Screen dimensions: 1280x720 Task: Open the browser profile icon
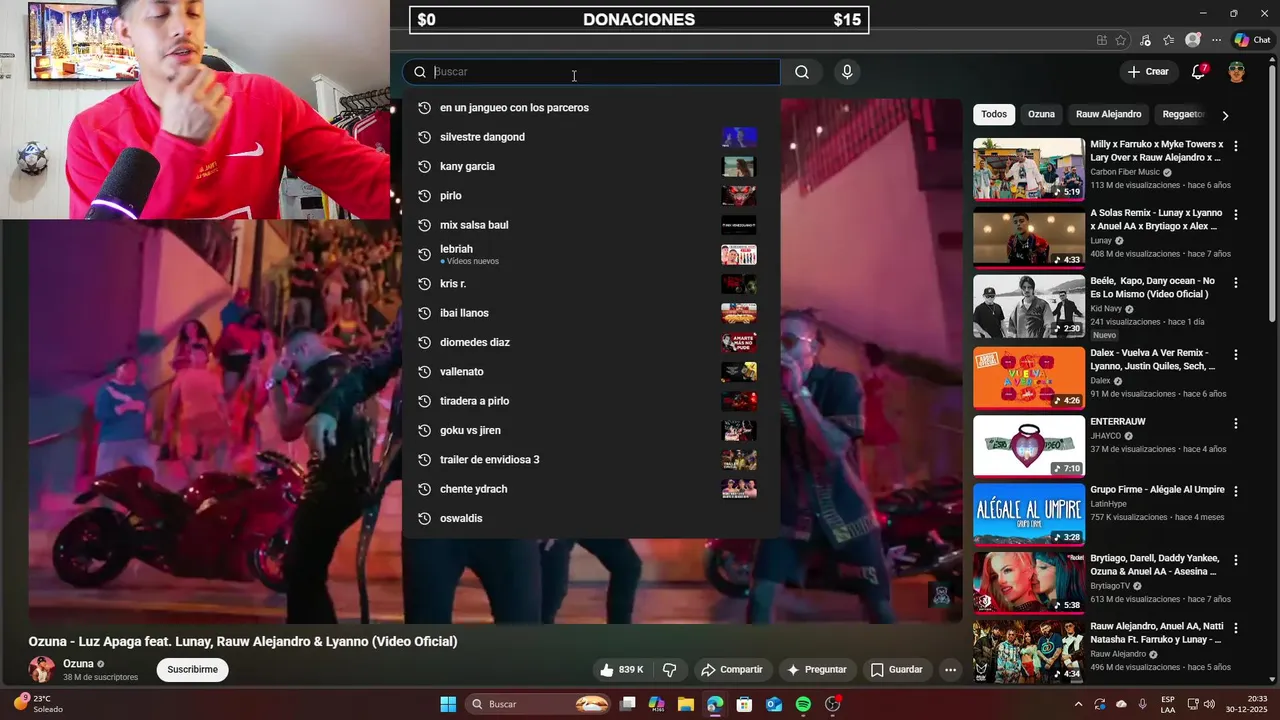(1193, 40)
